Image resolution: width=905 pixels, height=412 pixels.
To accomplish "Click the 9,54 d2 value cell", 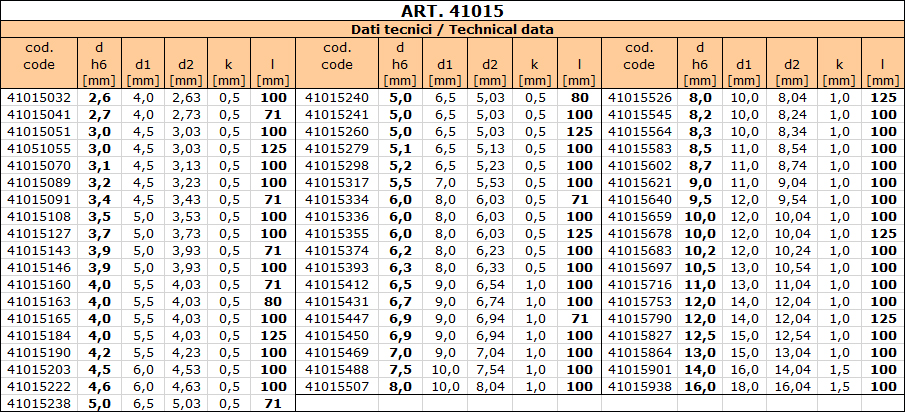I will [x=791, y=200].
